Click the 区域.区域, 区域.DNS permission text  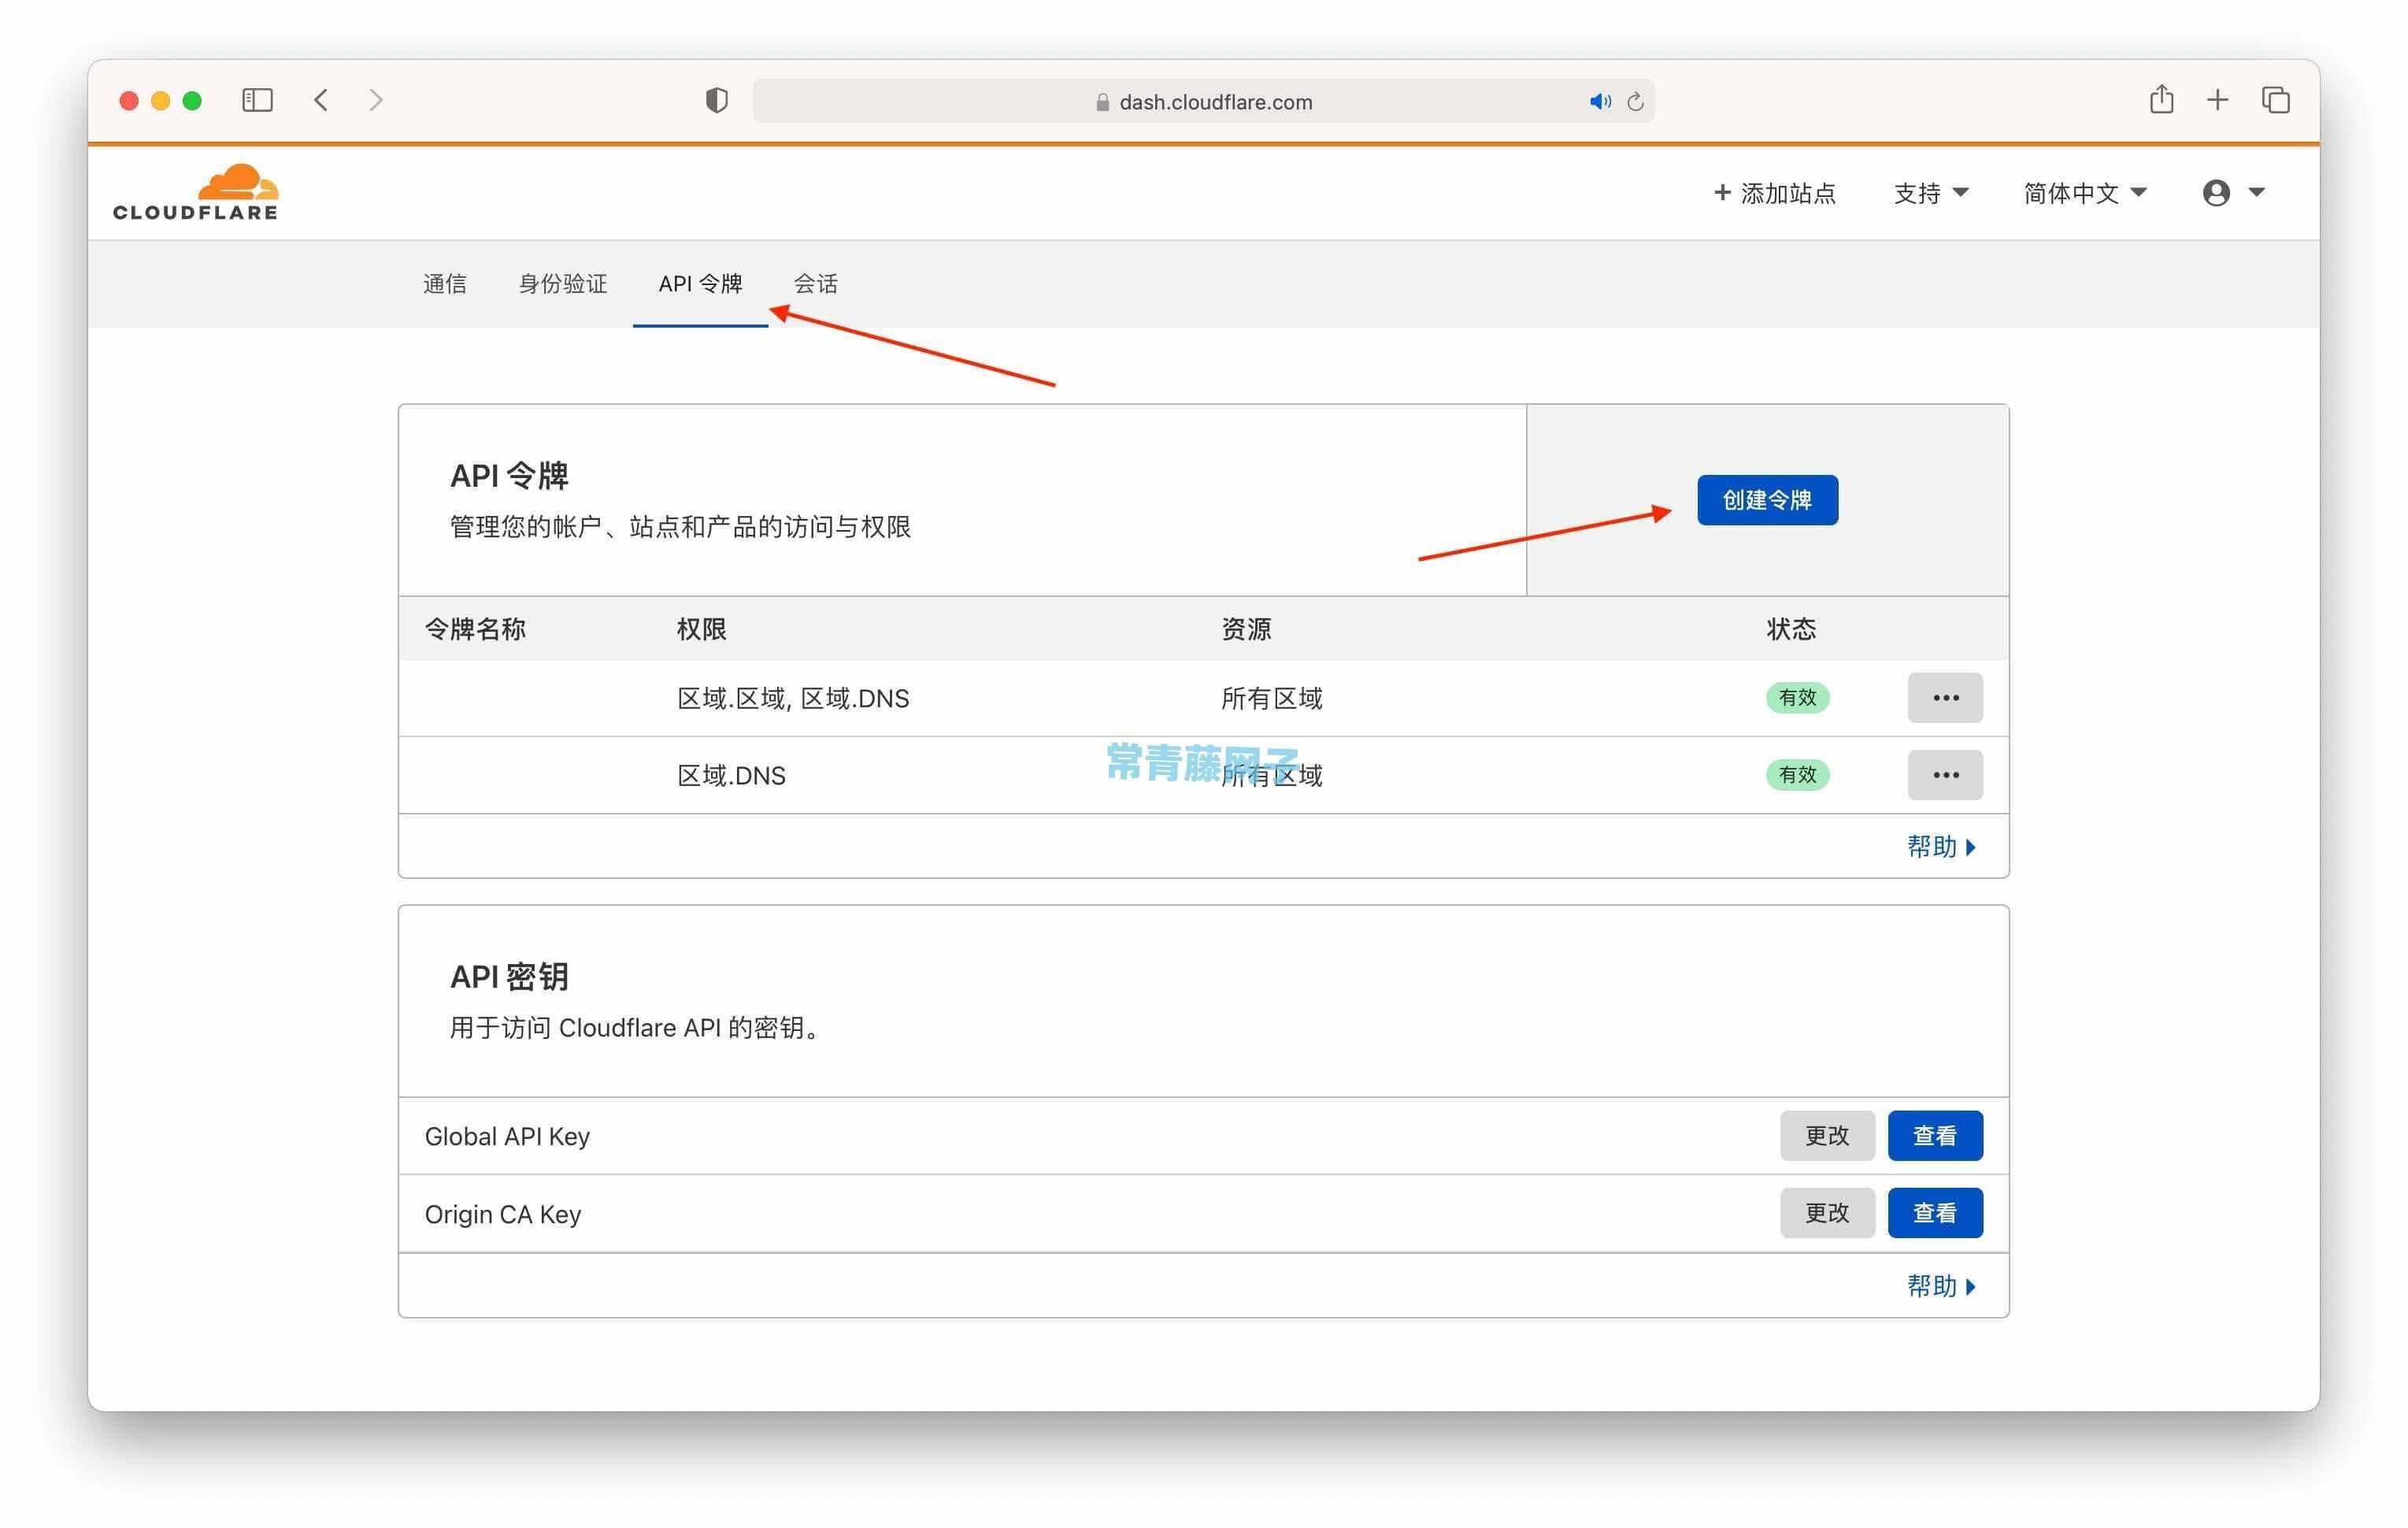pos(793,698)
